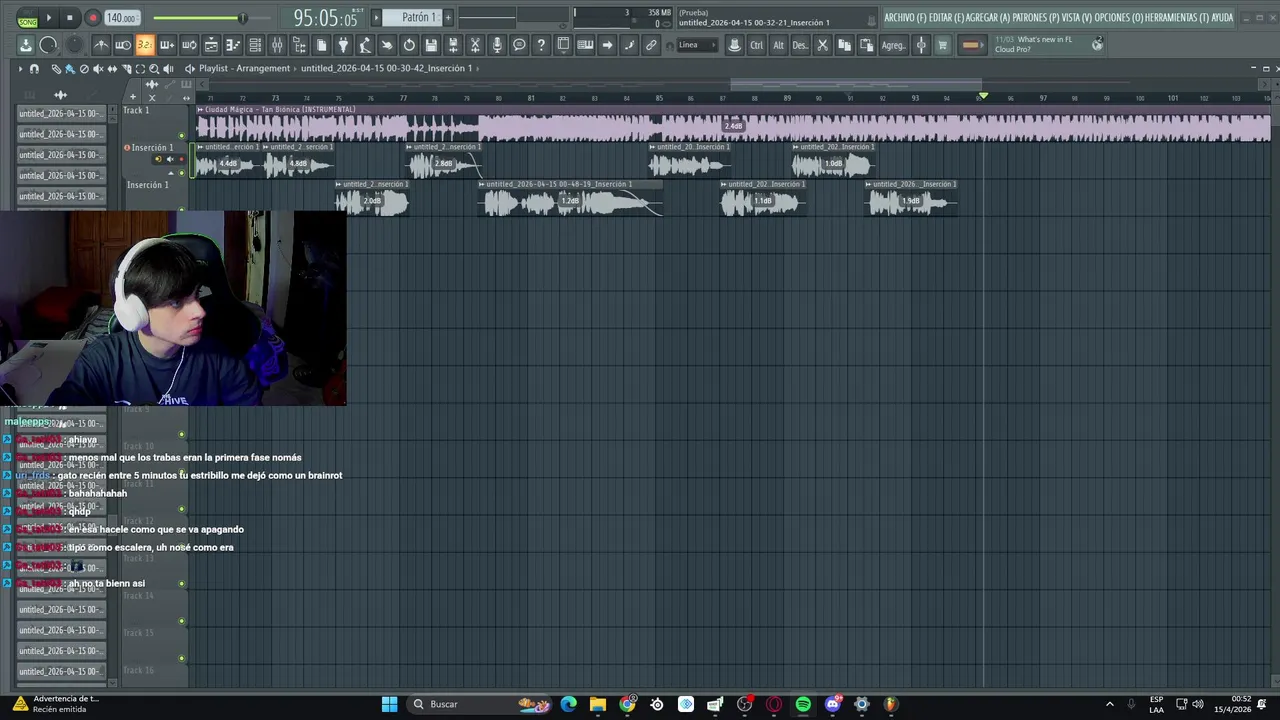Toggle overdub blend recording icon
This screenshot has height=720, width=1280.
(x=167, y=45)
